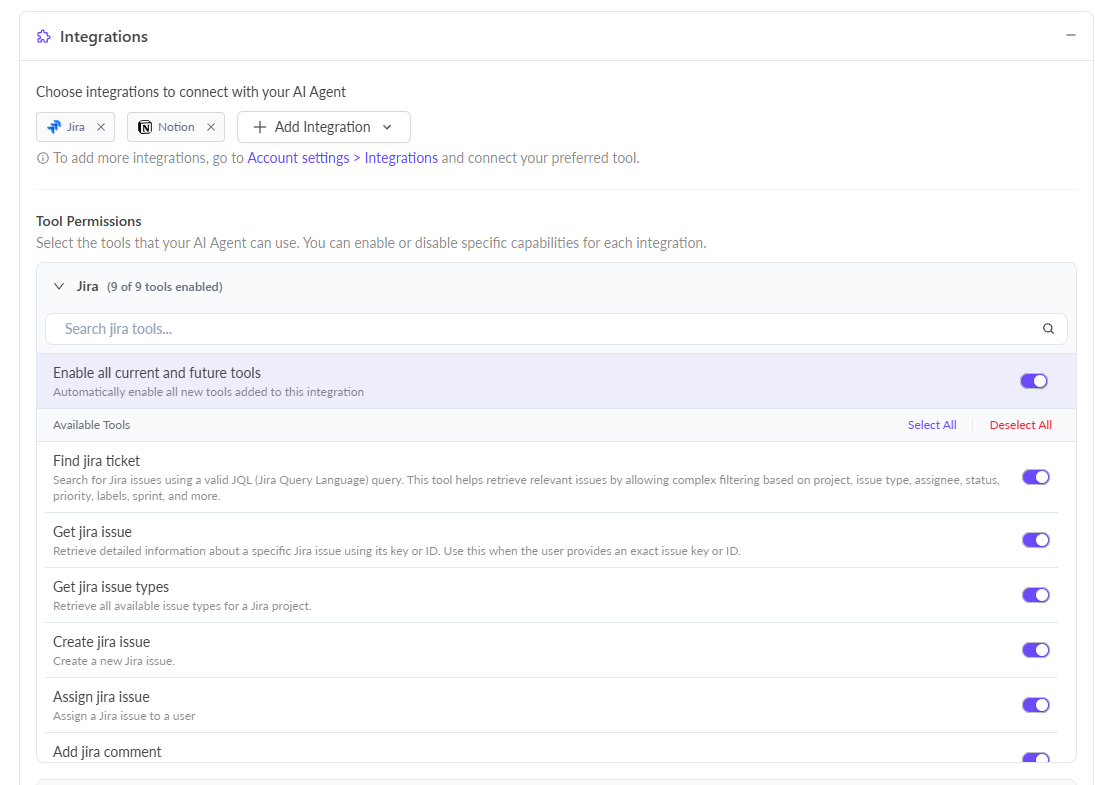Click the Integrations puzzle icon

tap(44, 37)
